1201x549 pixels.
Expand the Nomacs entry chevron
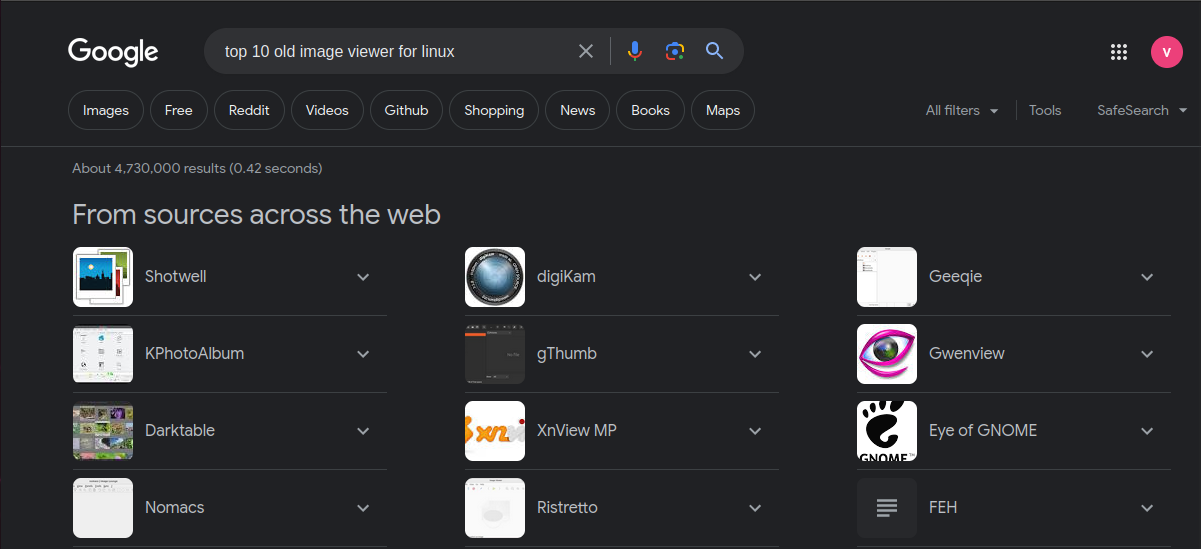pyautogui.click(x=363, y=508)
